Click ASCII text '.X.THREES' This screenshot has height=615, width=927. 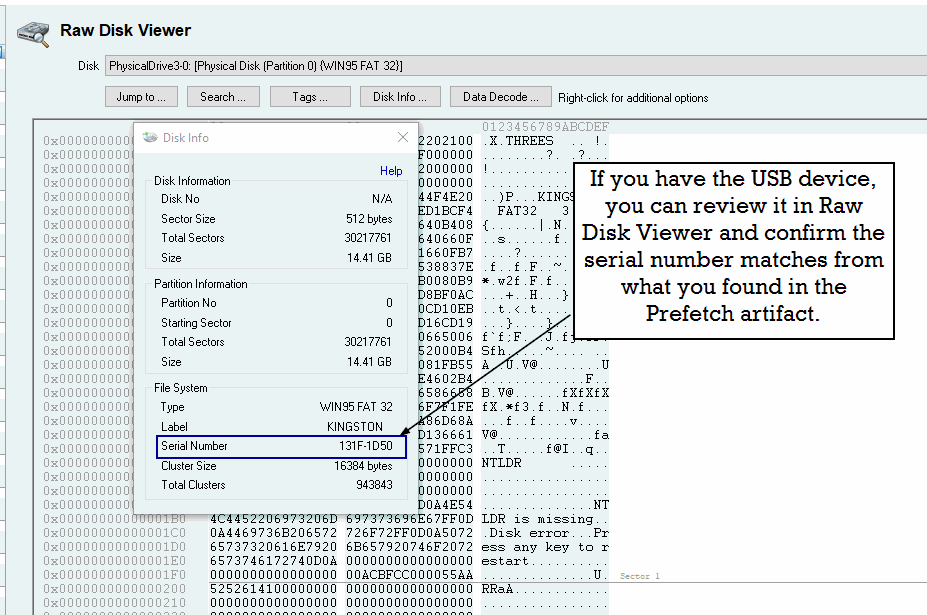point(518,141)
